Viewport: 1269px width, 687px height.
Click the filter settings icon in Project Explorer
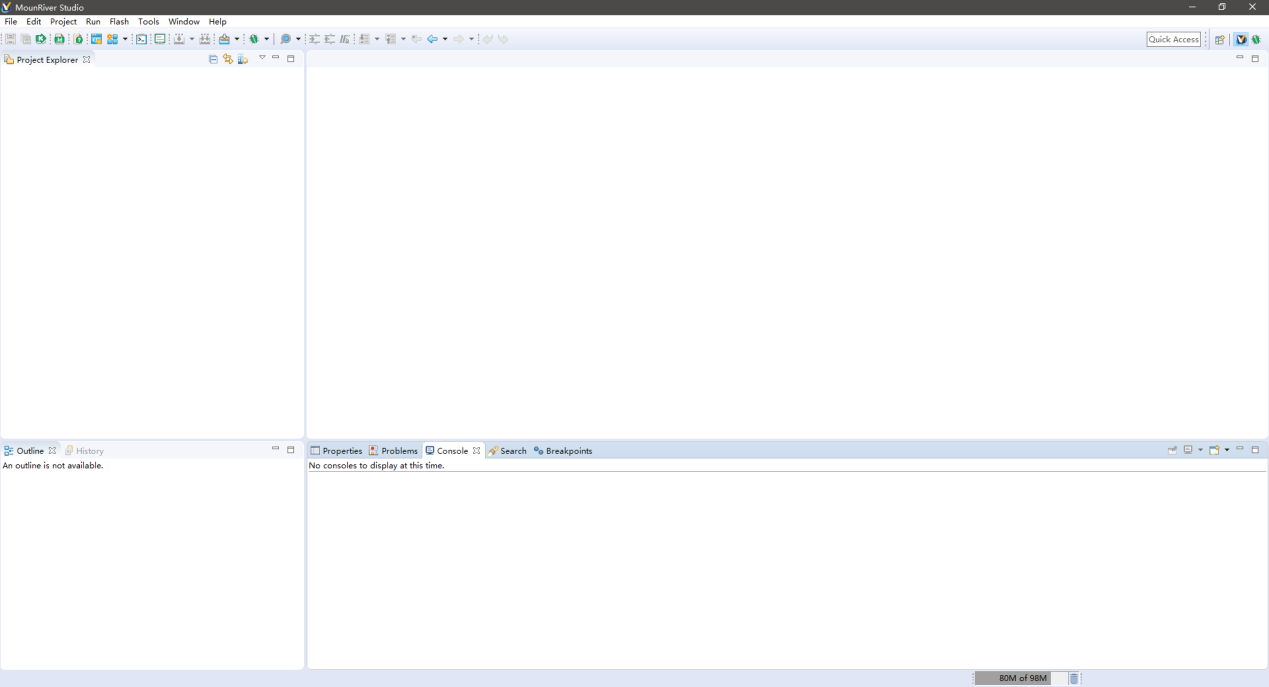click(242, 59)
